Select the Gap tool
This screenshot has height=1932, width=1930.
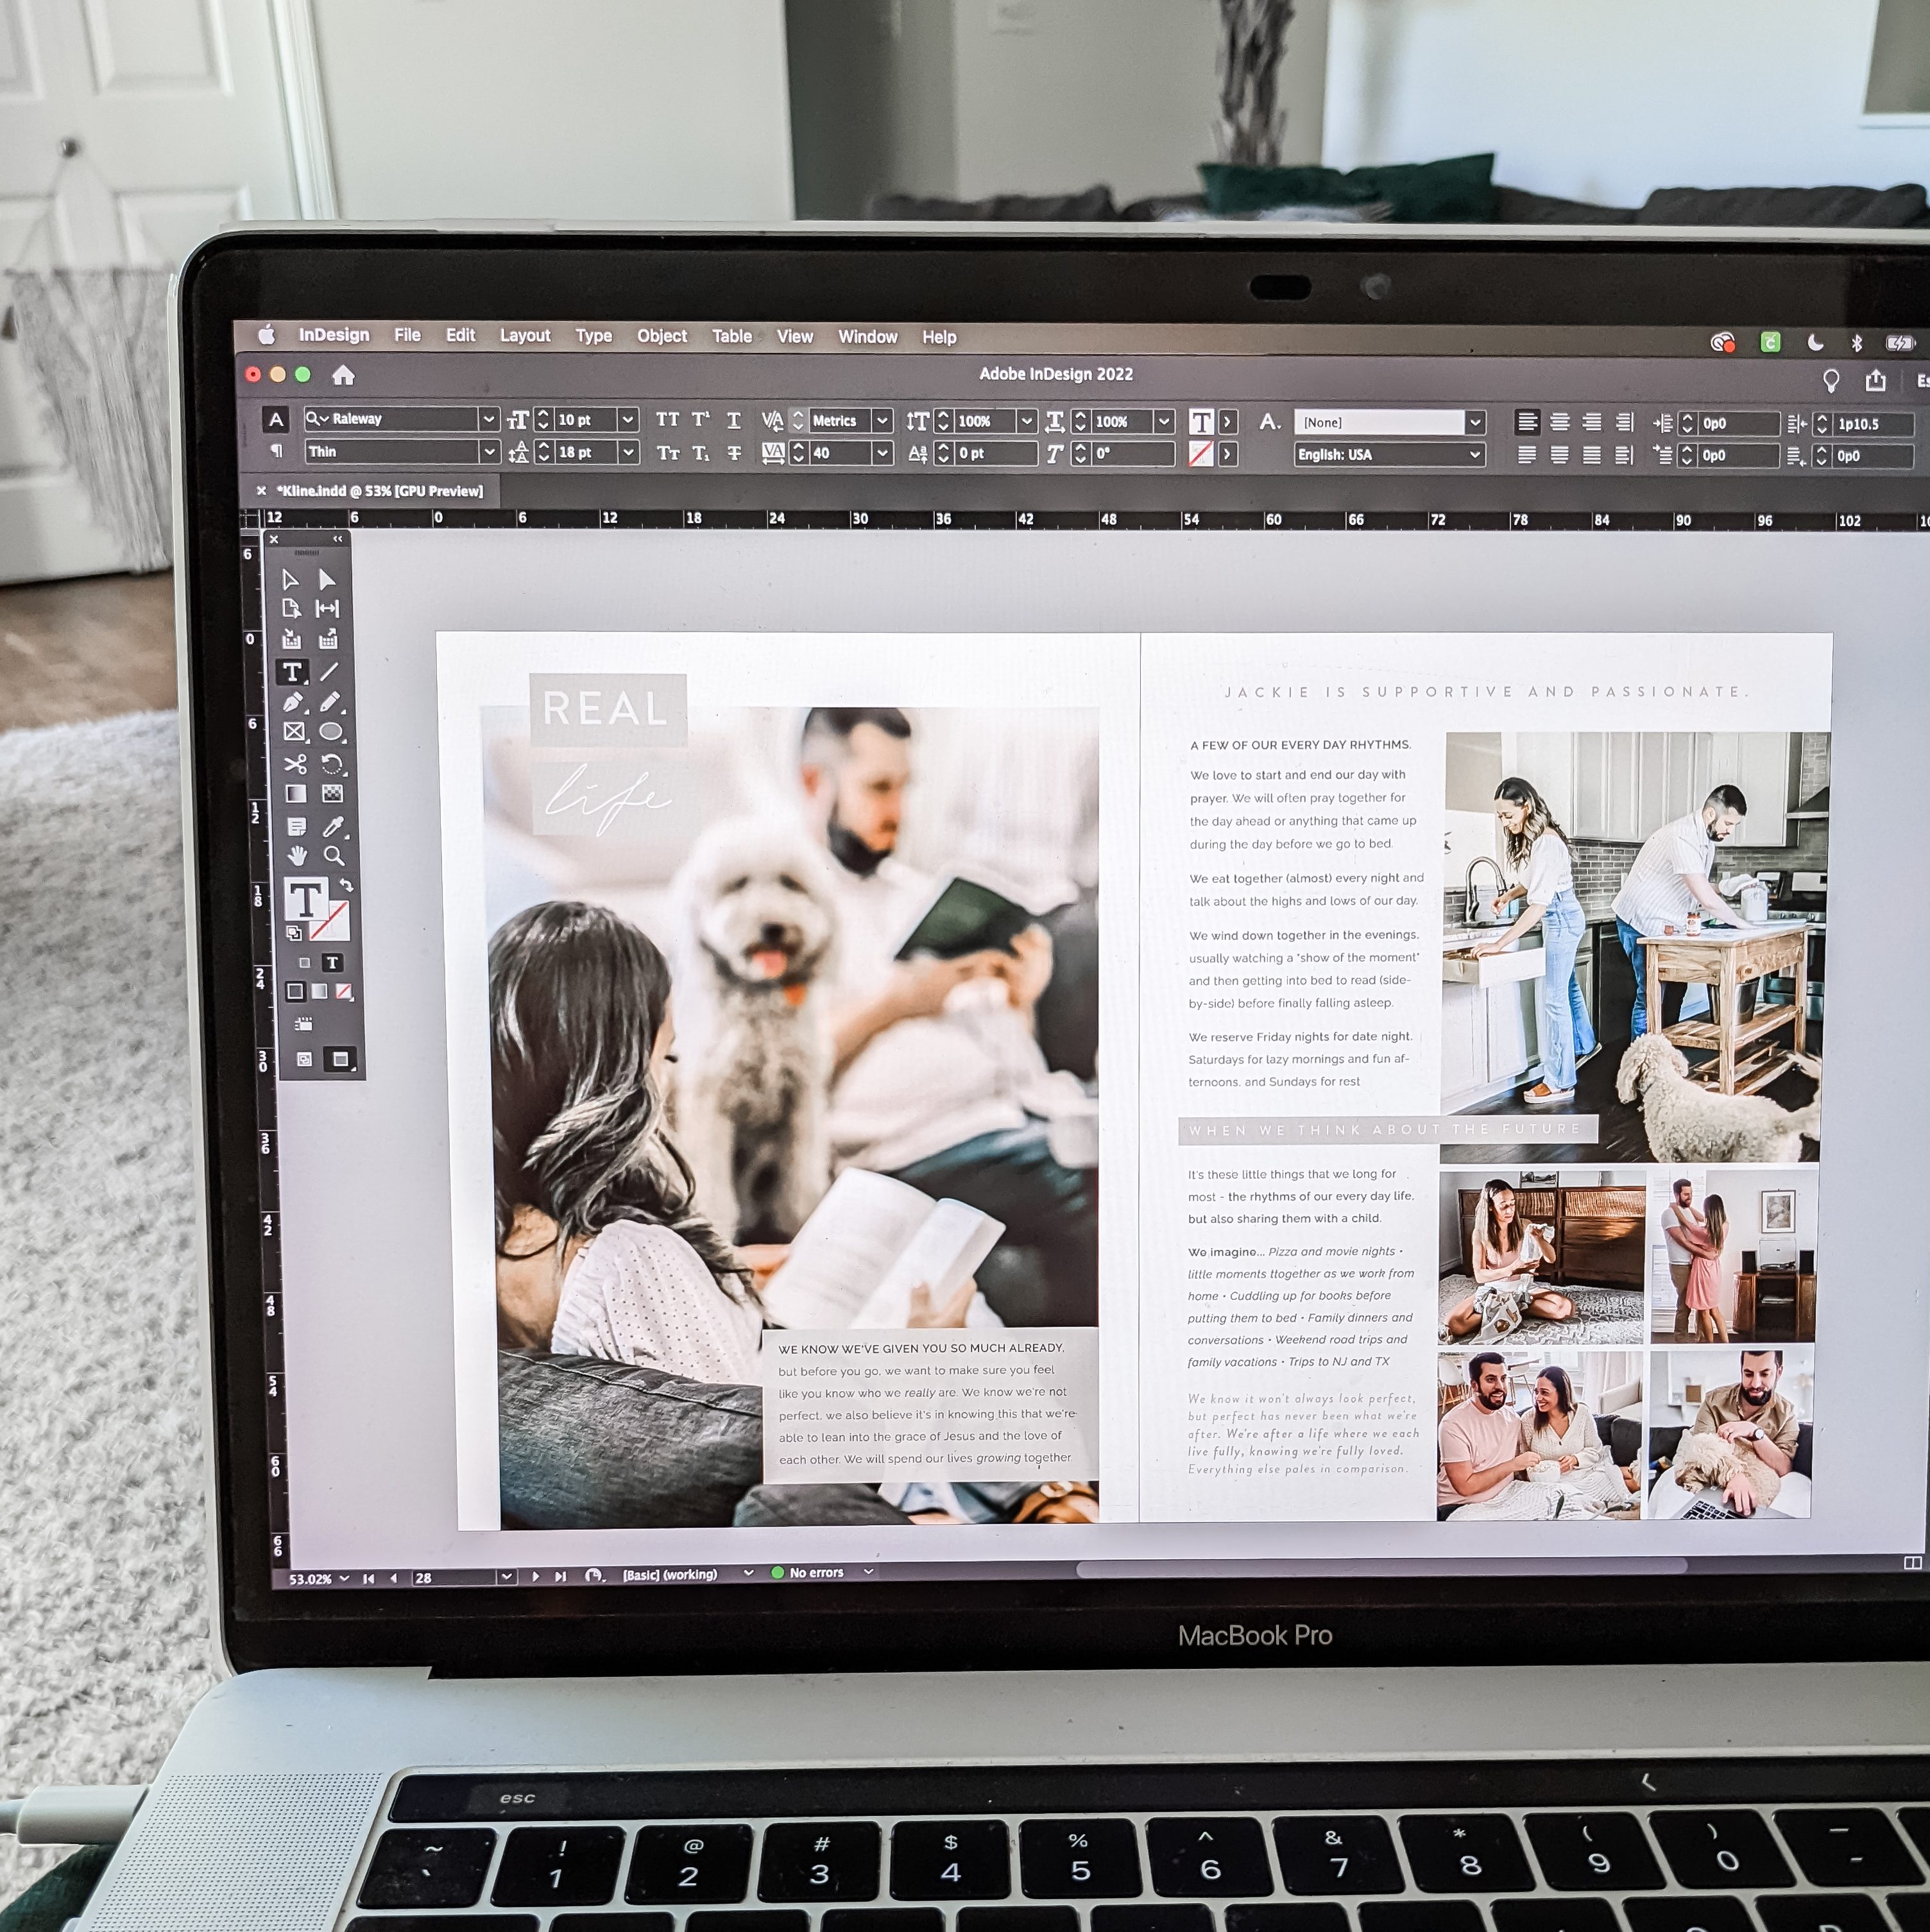point(327,609)
